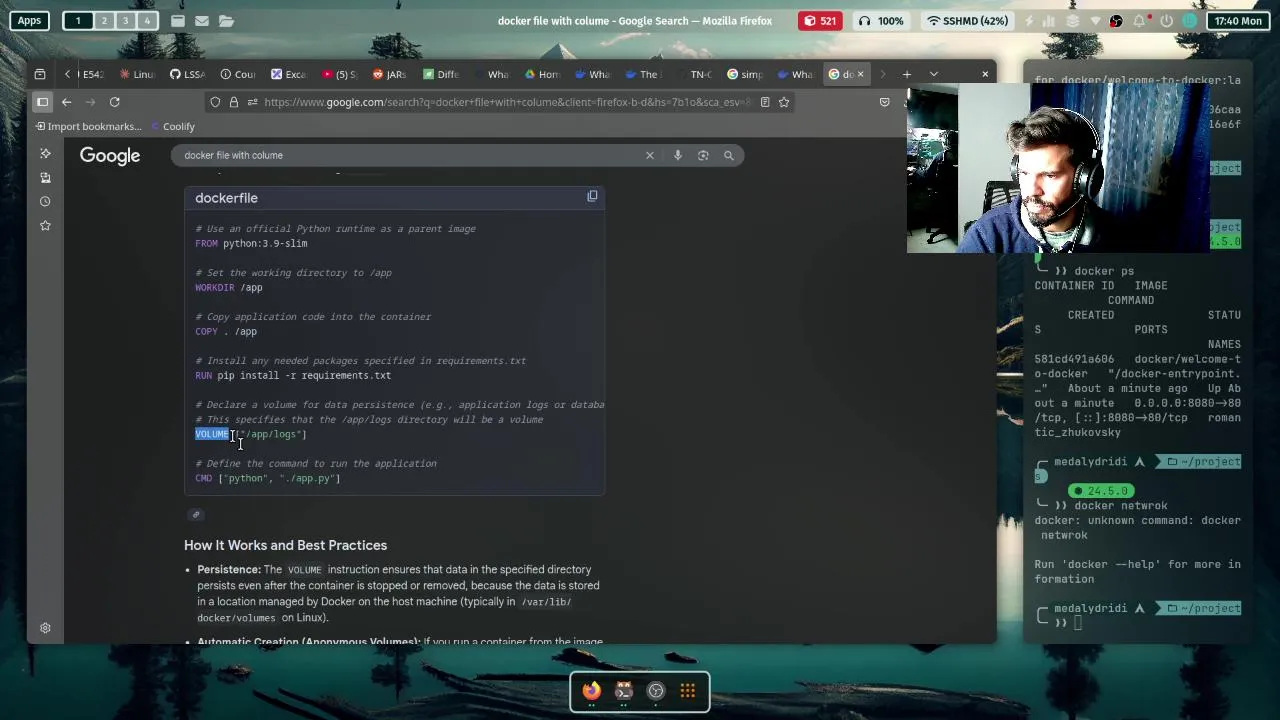The width and height of the screenshot is (1280, 720).
Task: Click the Google search magnifier button
Action: 729,155
